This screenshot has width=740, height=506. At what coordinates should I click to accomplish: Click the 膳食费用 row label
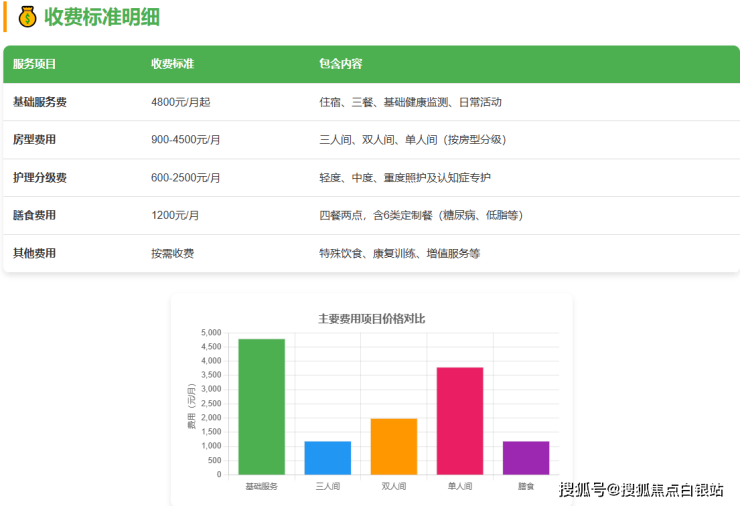click(34, 215)
